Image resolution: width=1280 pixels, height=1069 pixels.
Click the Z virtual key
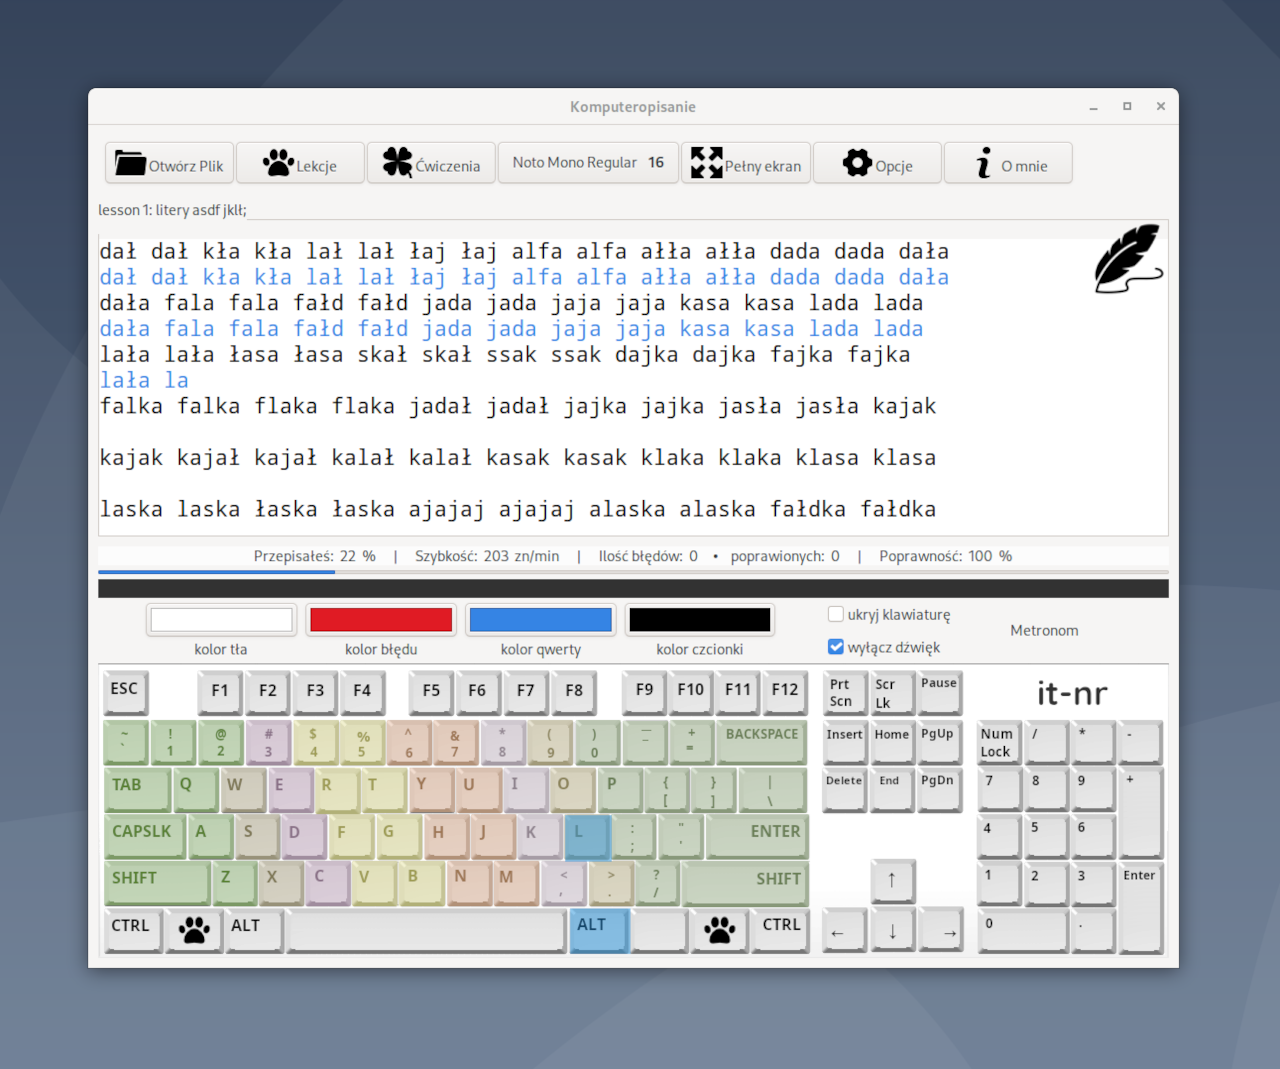(x=235, y=884)
